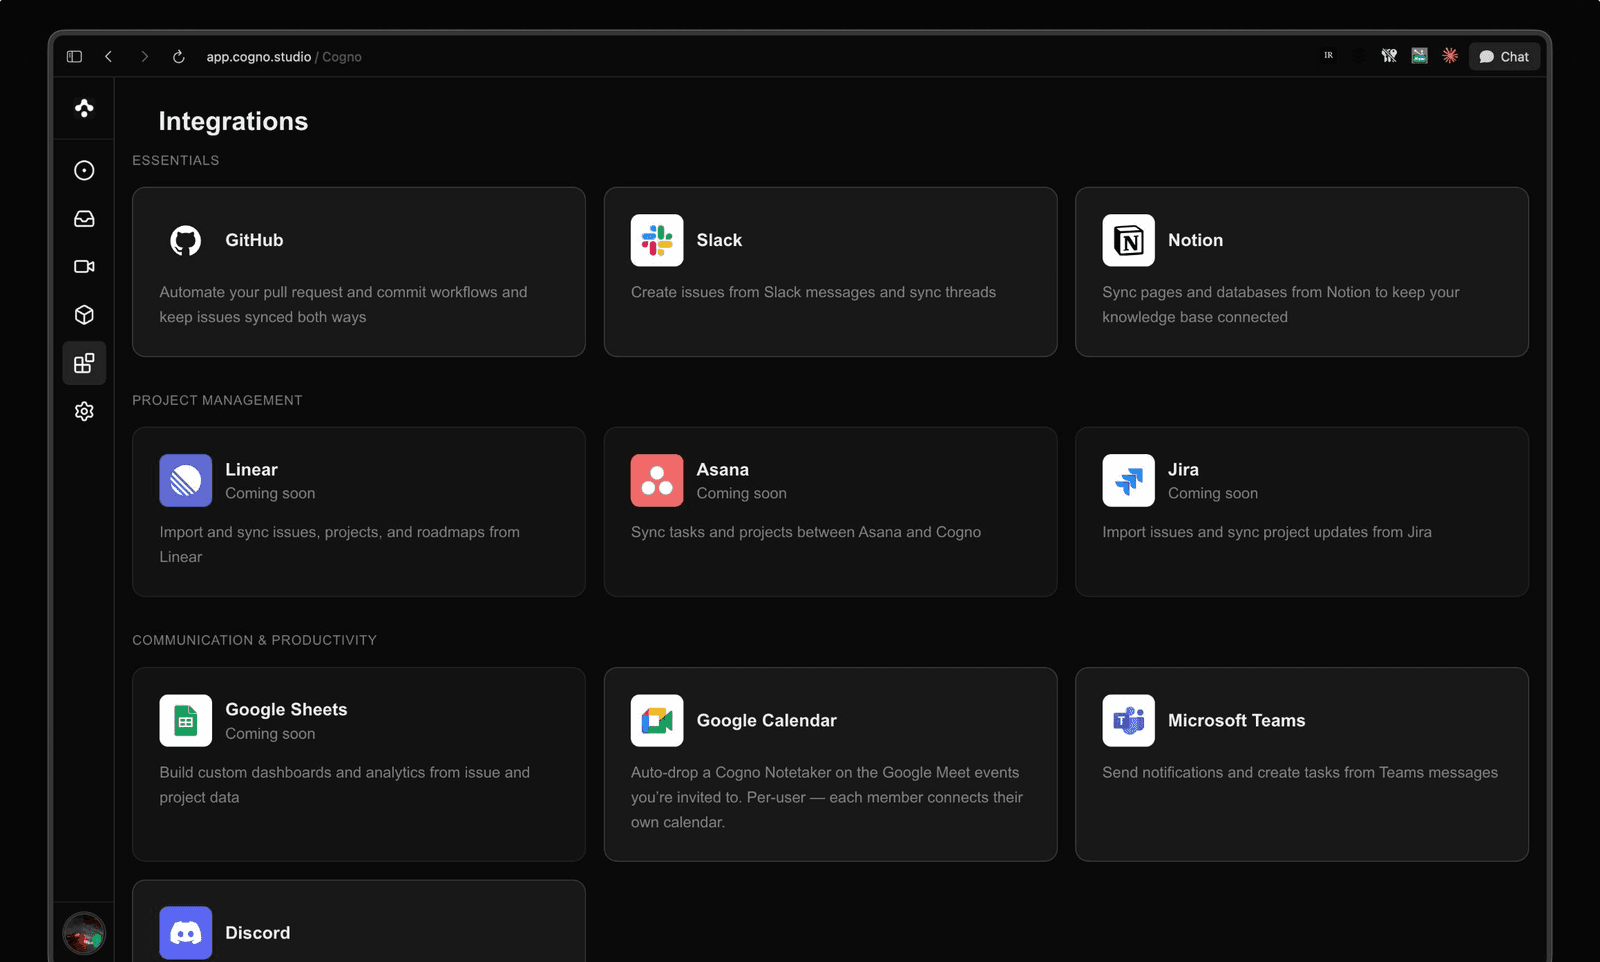Click Linear's import and sync issues description
Image resolution: width=1600 pixels, height=962 pixels.
click(339, 545)
